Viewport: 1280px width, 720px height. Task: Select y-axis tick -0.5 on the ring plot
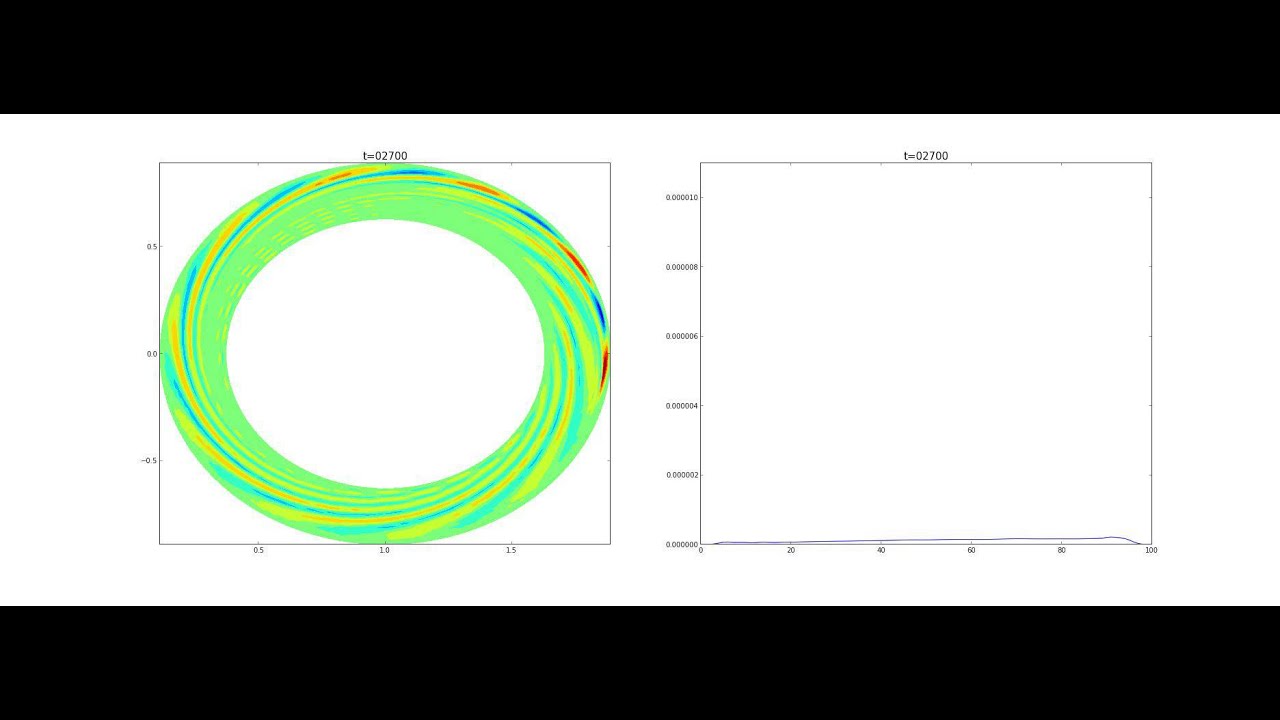150,461
